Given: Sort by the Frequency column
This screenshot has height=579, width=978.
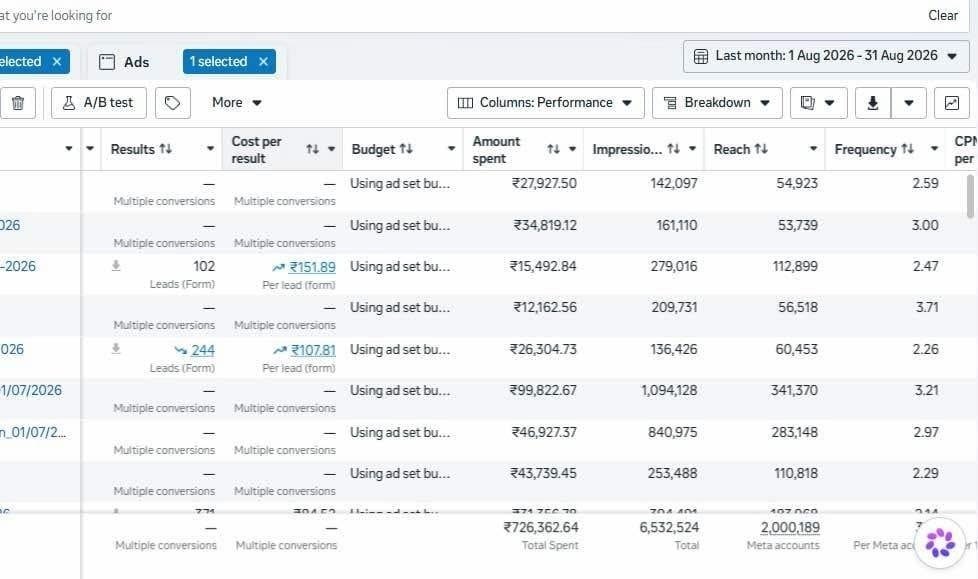Looking at the screenshot, I should click(908, 148).
